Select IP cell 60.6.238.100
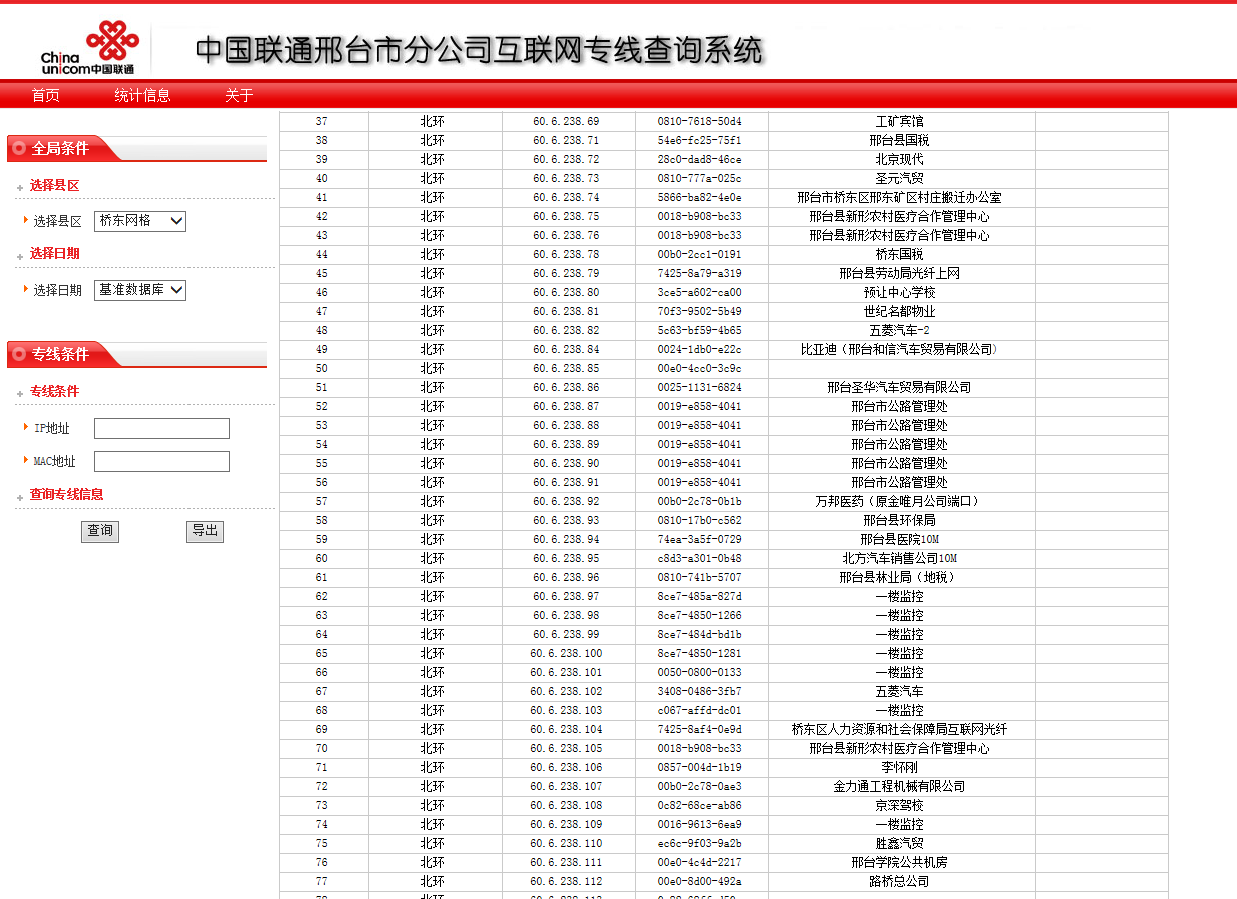Image resolution: width=1237 pixels, height=899 pixels. point(568,653)
